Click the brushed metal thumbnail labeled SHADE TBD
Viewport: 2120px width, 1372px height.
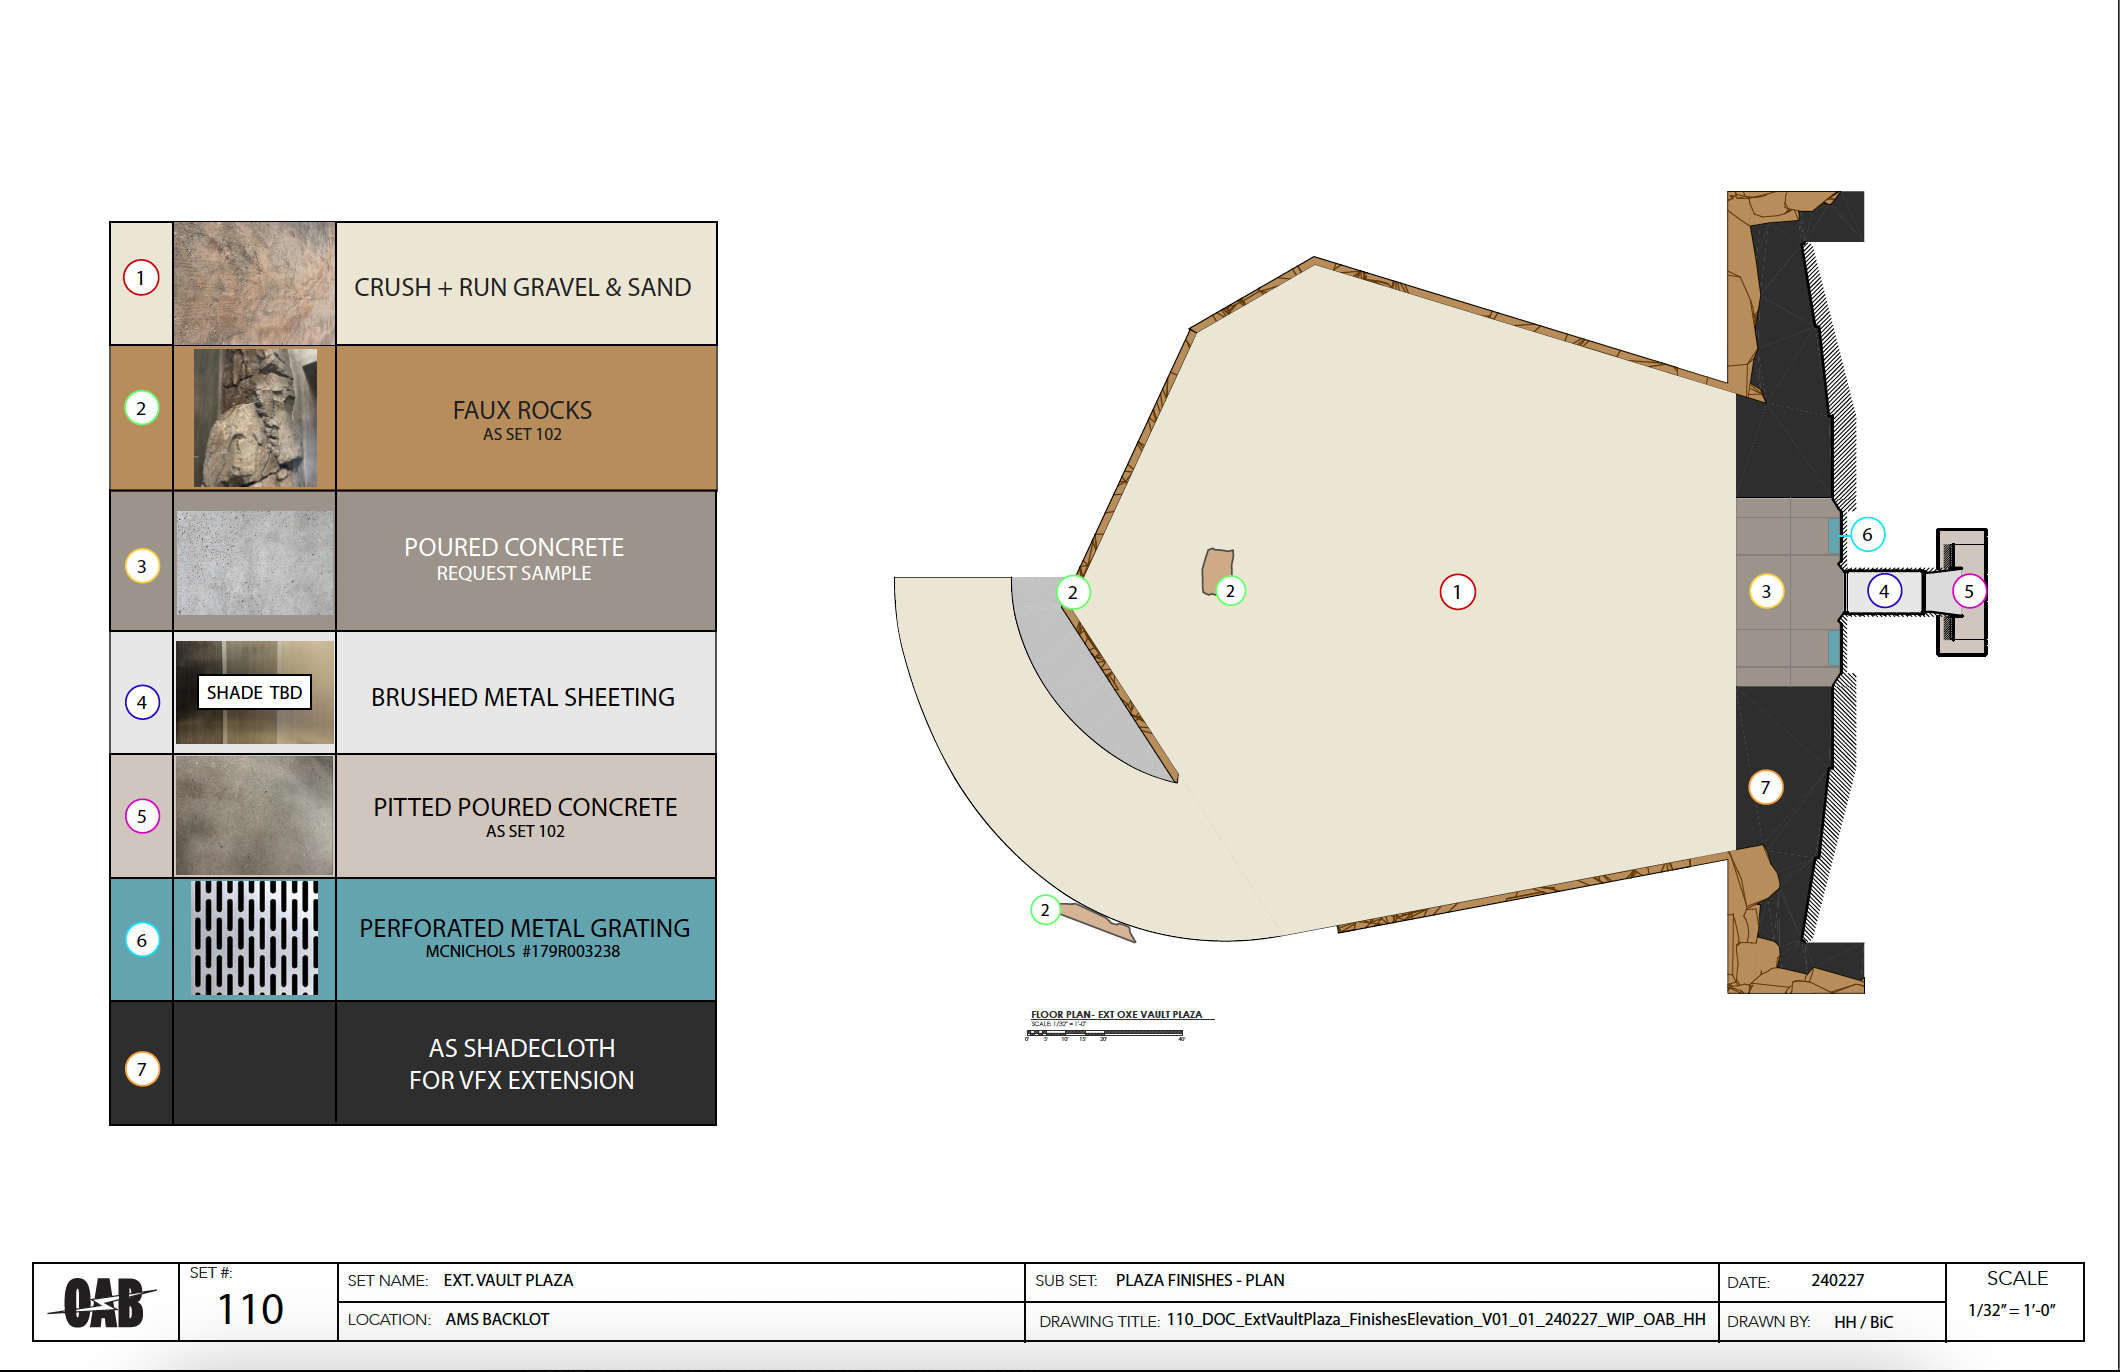pos(255,692)
